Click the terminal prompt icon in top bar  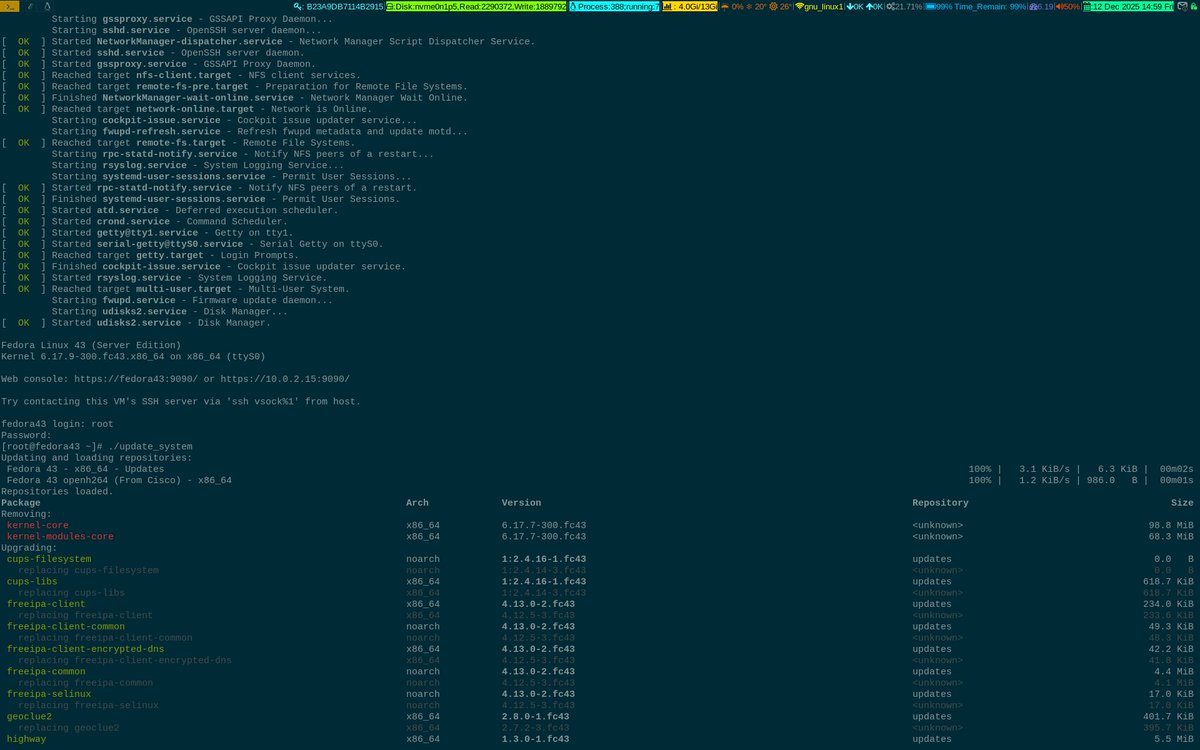click(10, 6)
